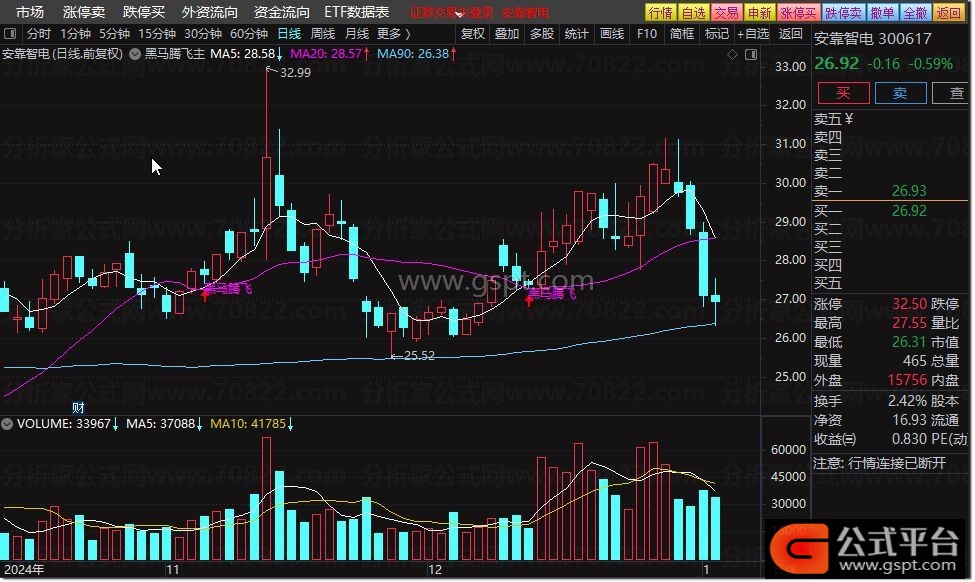Click the diamond icon in the chart header

tap(732, 55)
